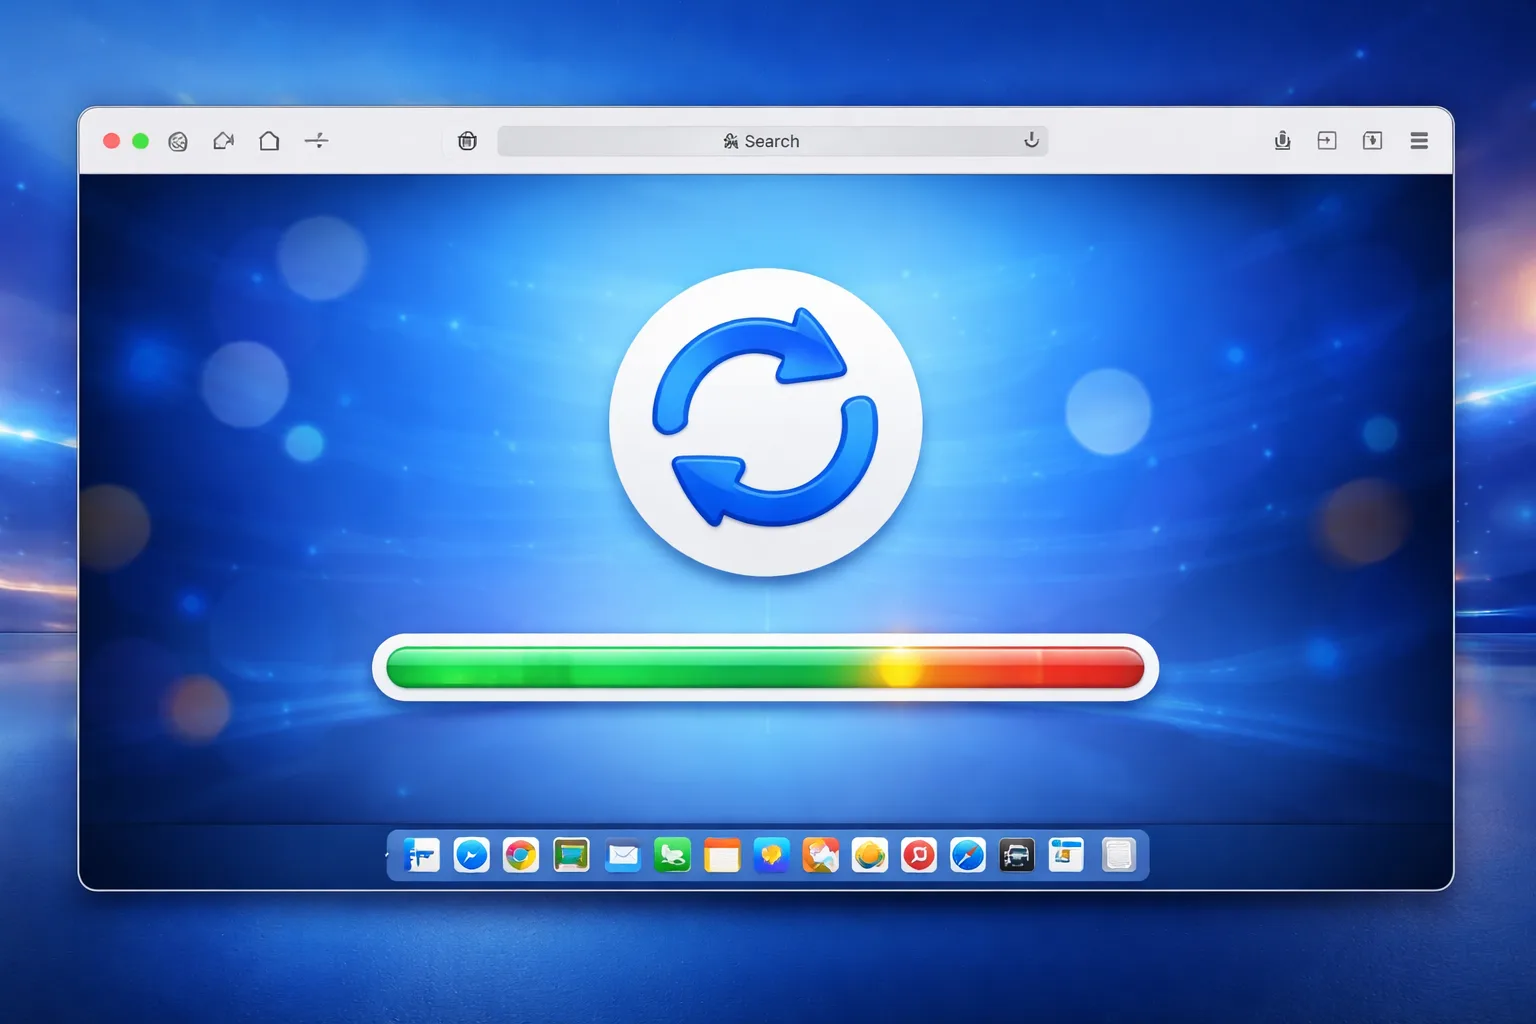Viewport: 1536px width, 1024px height.
Task: Click the sidebar arrow panel icon
Action: pyautogui.click(x=1327, y=141)
